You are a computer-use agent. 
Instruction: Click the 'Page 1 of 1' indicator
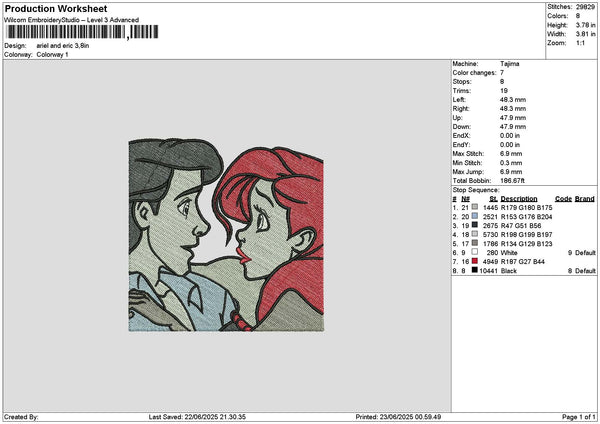pyautogui.click(x=579, y=417)
